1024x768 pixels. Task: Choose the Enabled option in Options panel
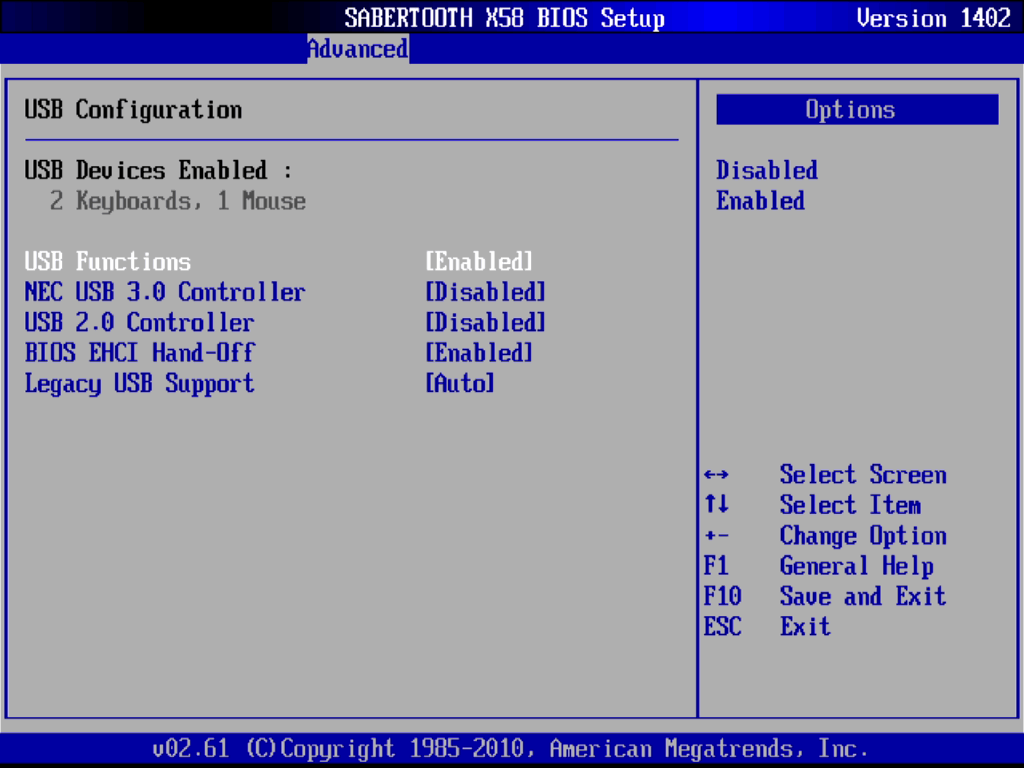(x=760, y=201)
